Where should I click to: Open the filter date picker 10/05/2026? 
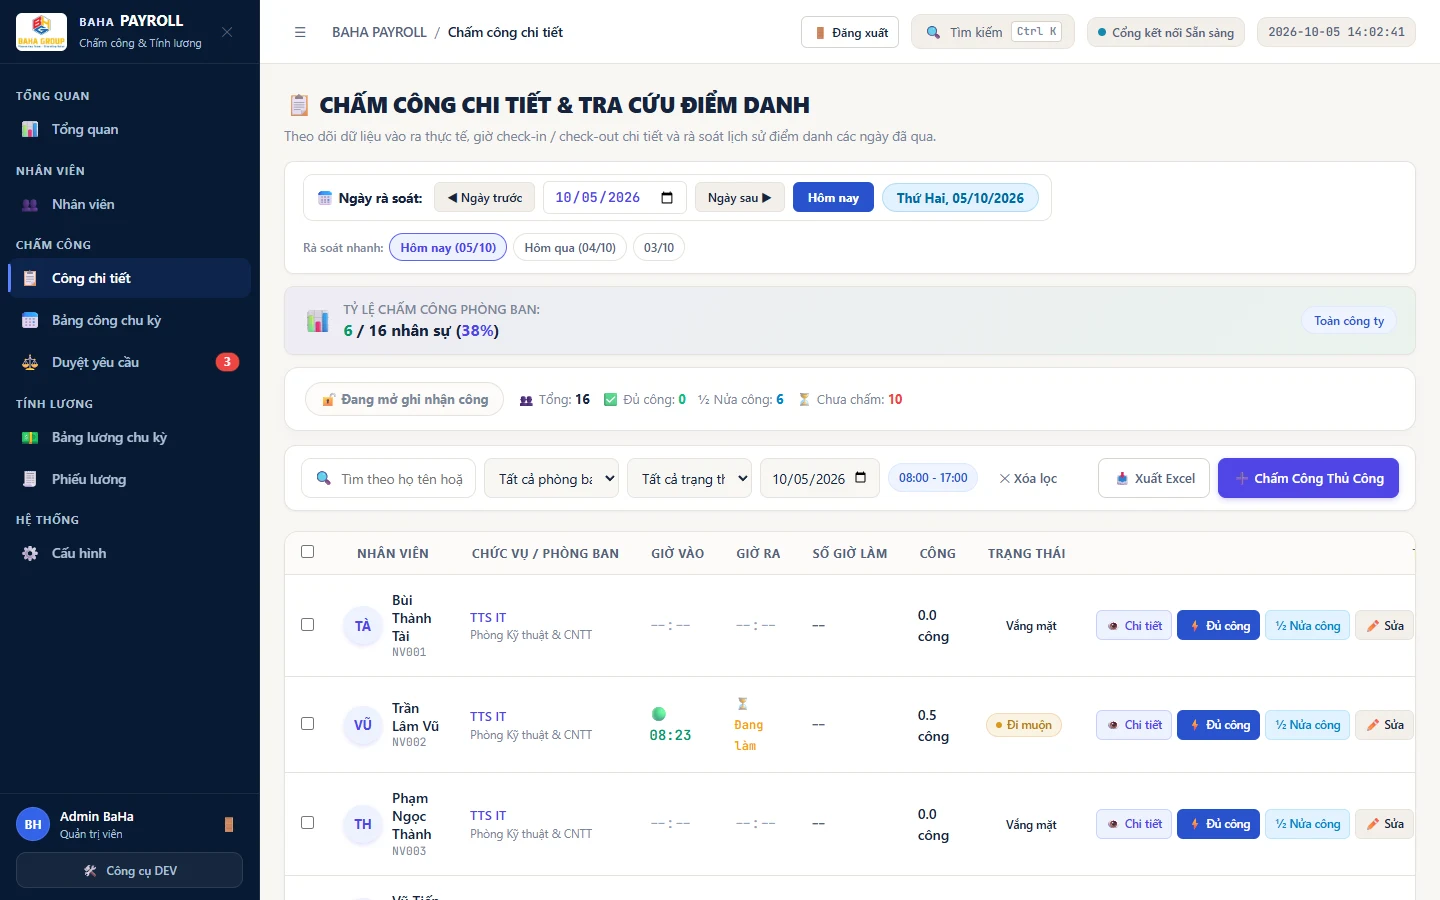[x=820, y=478]
